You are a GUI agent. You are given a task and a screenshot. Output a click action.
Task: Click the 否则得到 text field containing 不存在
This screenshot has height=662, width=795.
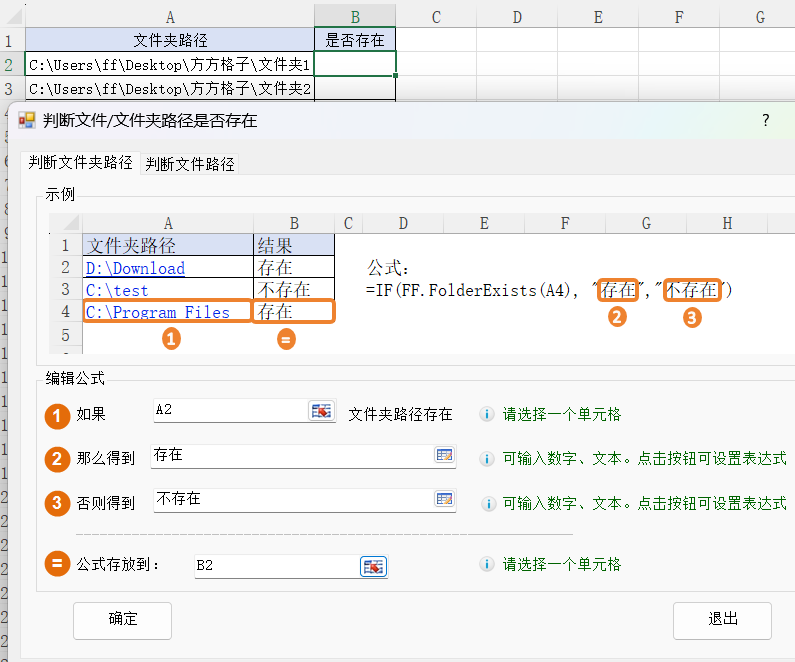point(290,499)
